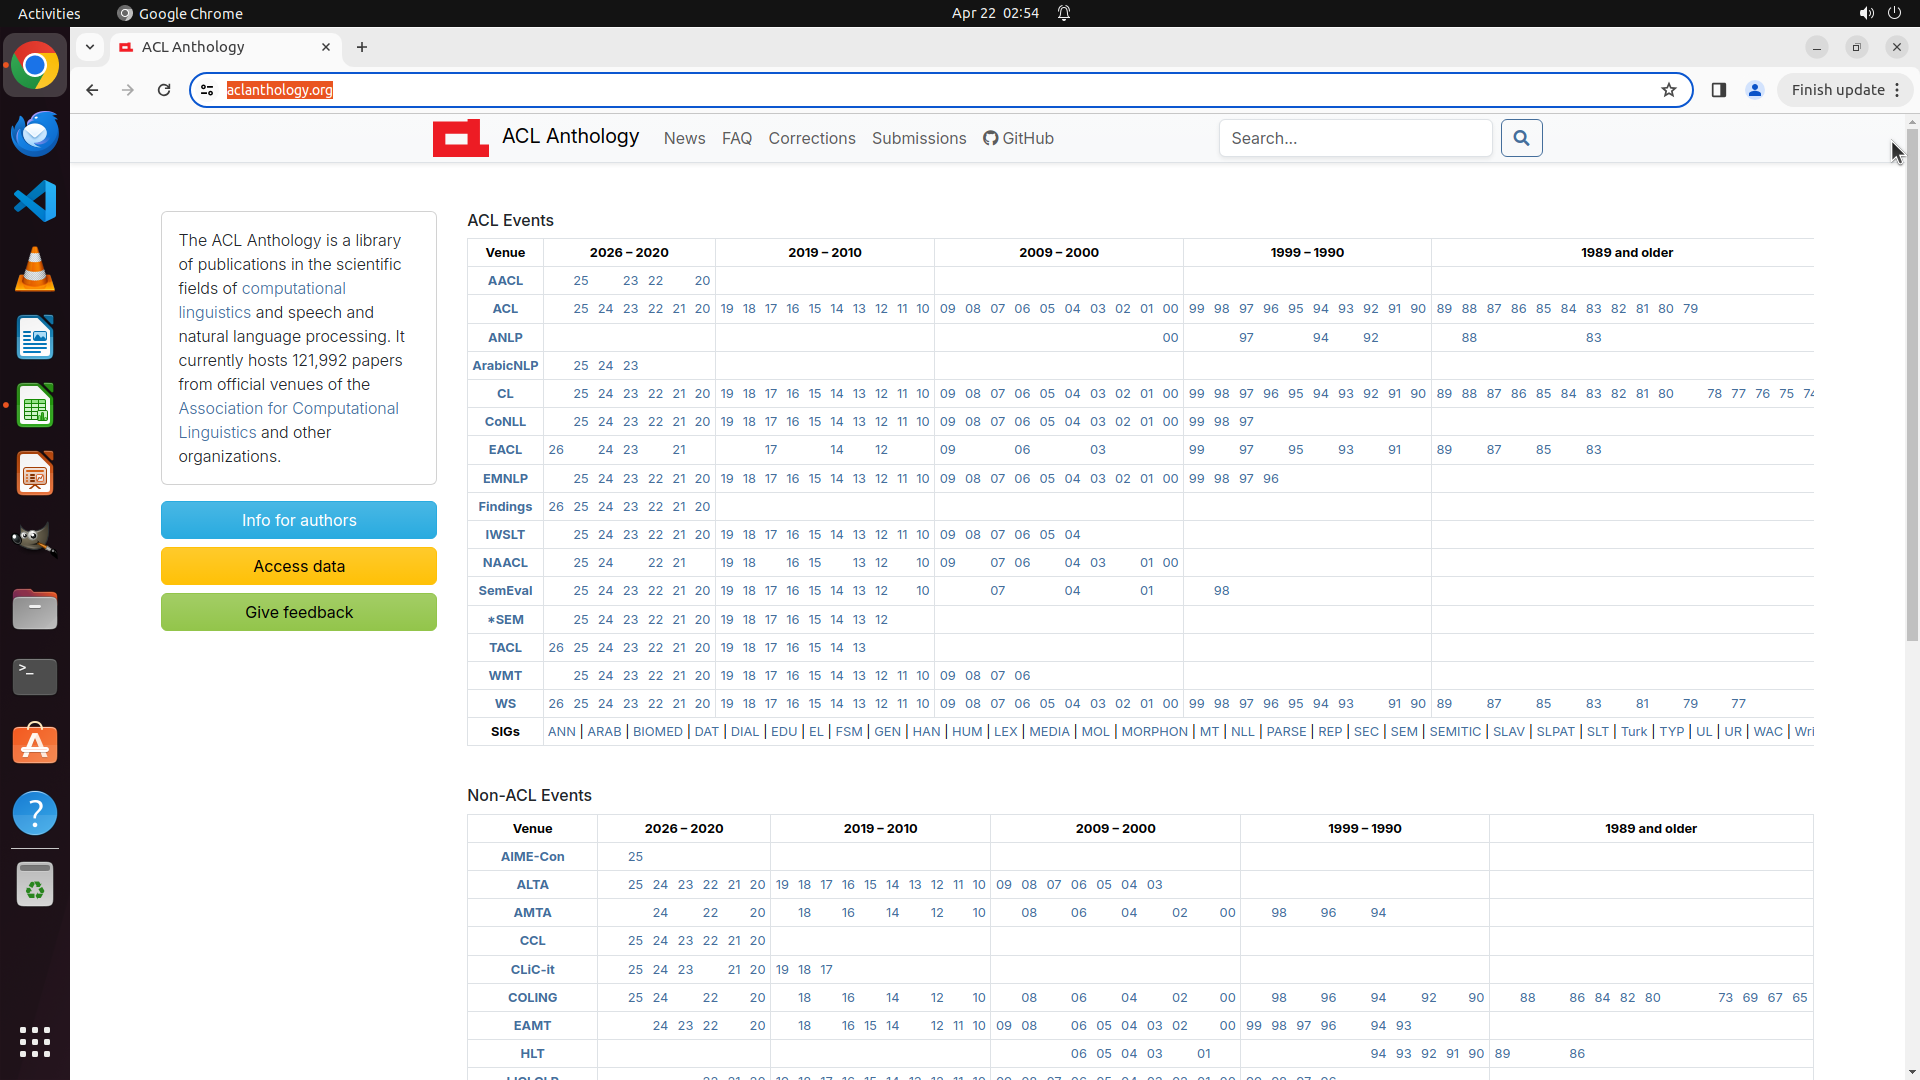Open the Finish update menu
The width and height of the screenshot is (1920, 1080).
tap(1845, 90)
